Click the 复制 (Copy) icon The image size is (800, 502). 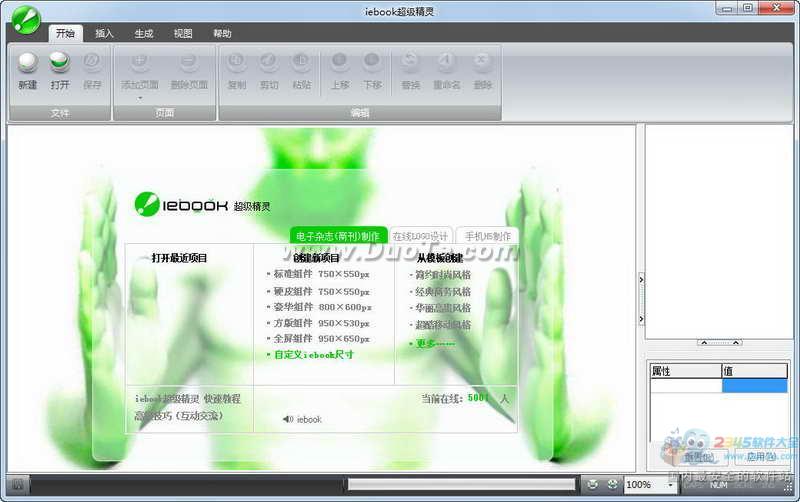pyautogui.click(x=236, y=62)
